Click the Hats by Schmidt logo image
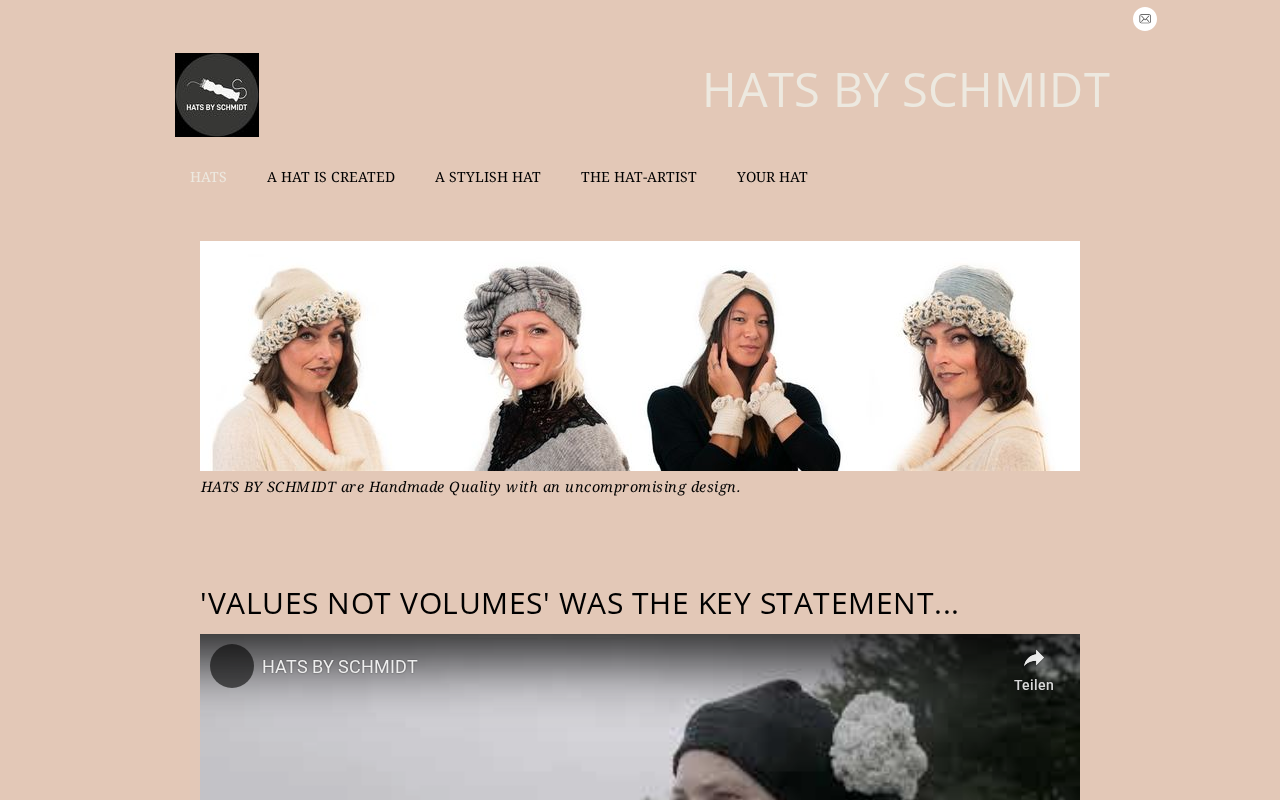This screenshot has height=800, width=1280. (217, 95)
